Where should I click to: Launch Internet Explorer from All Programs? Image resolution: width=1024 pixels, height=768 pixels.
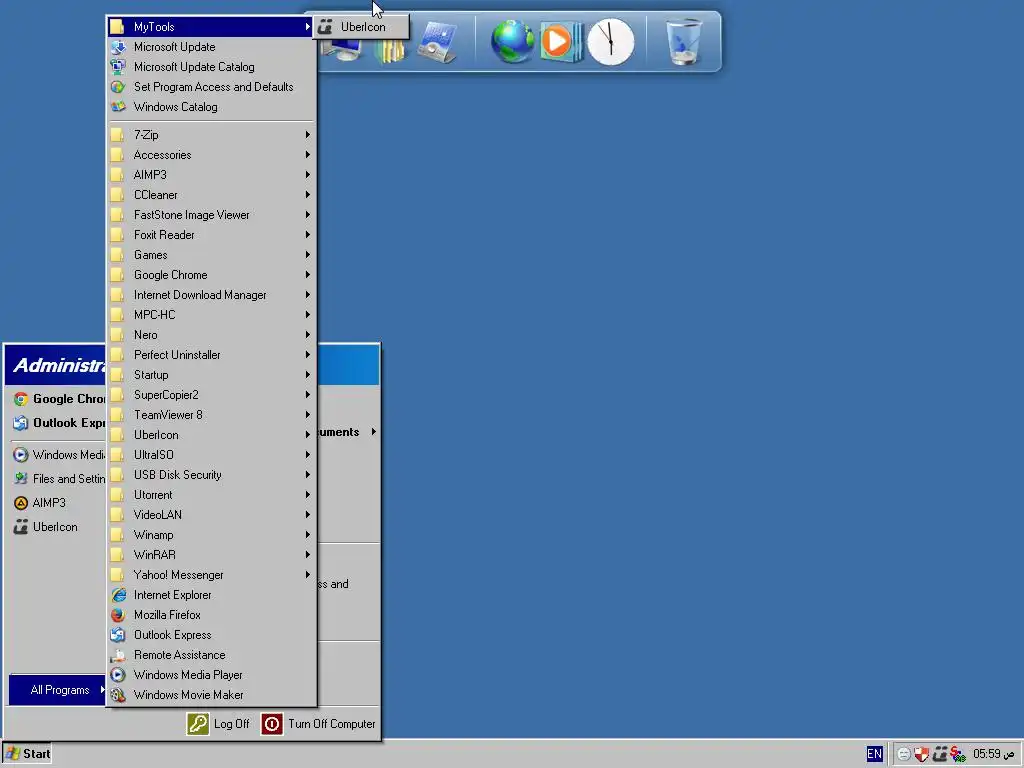(x=212, y=595)
